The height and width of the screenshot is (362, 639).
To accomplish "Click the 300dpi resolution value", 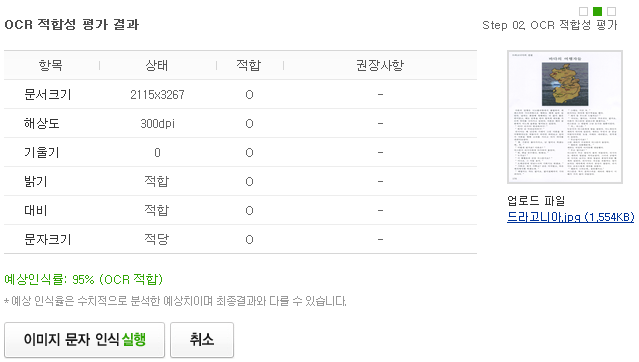I will 157,124.
